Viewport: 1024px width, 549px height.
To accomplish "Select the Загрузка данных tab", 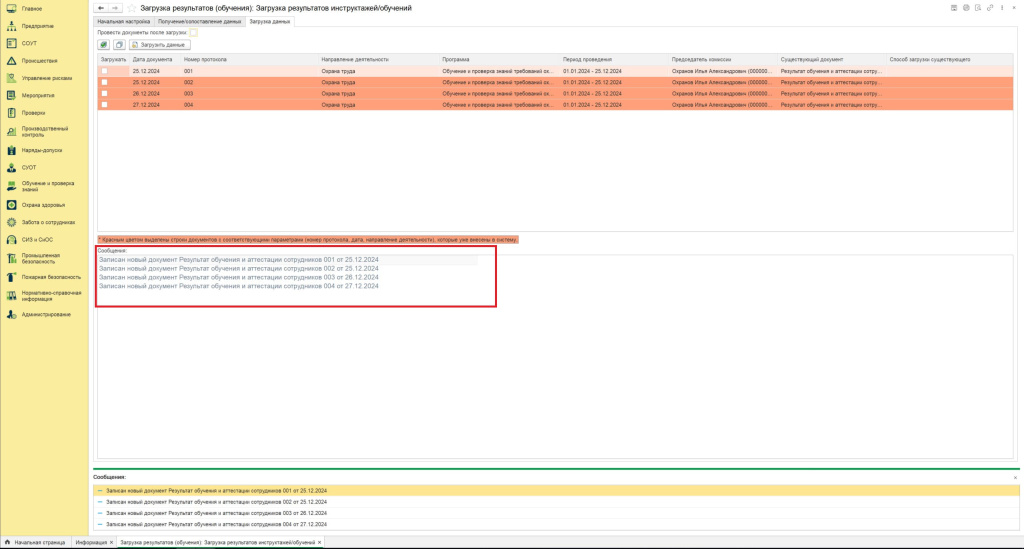I will click(x=270, y=22).
